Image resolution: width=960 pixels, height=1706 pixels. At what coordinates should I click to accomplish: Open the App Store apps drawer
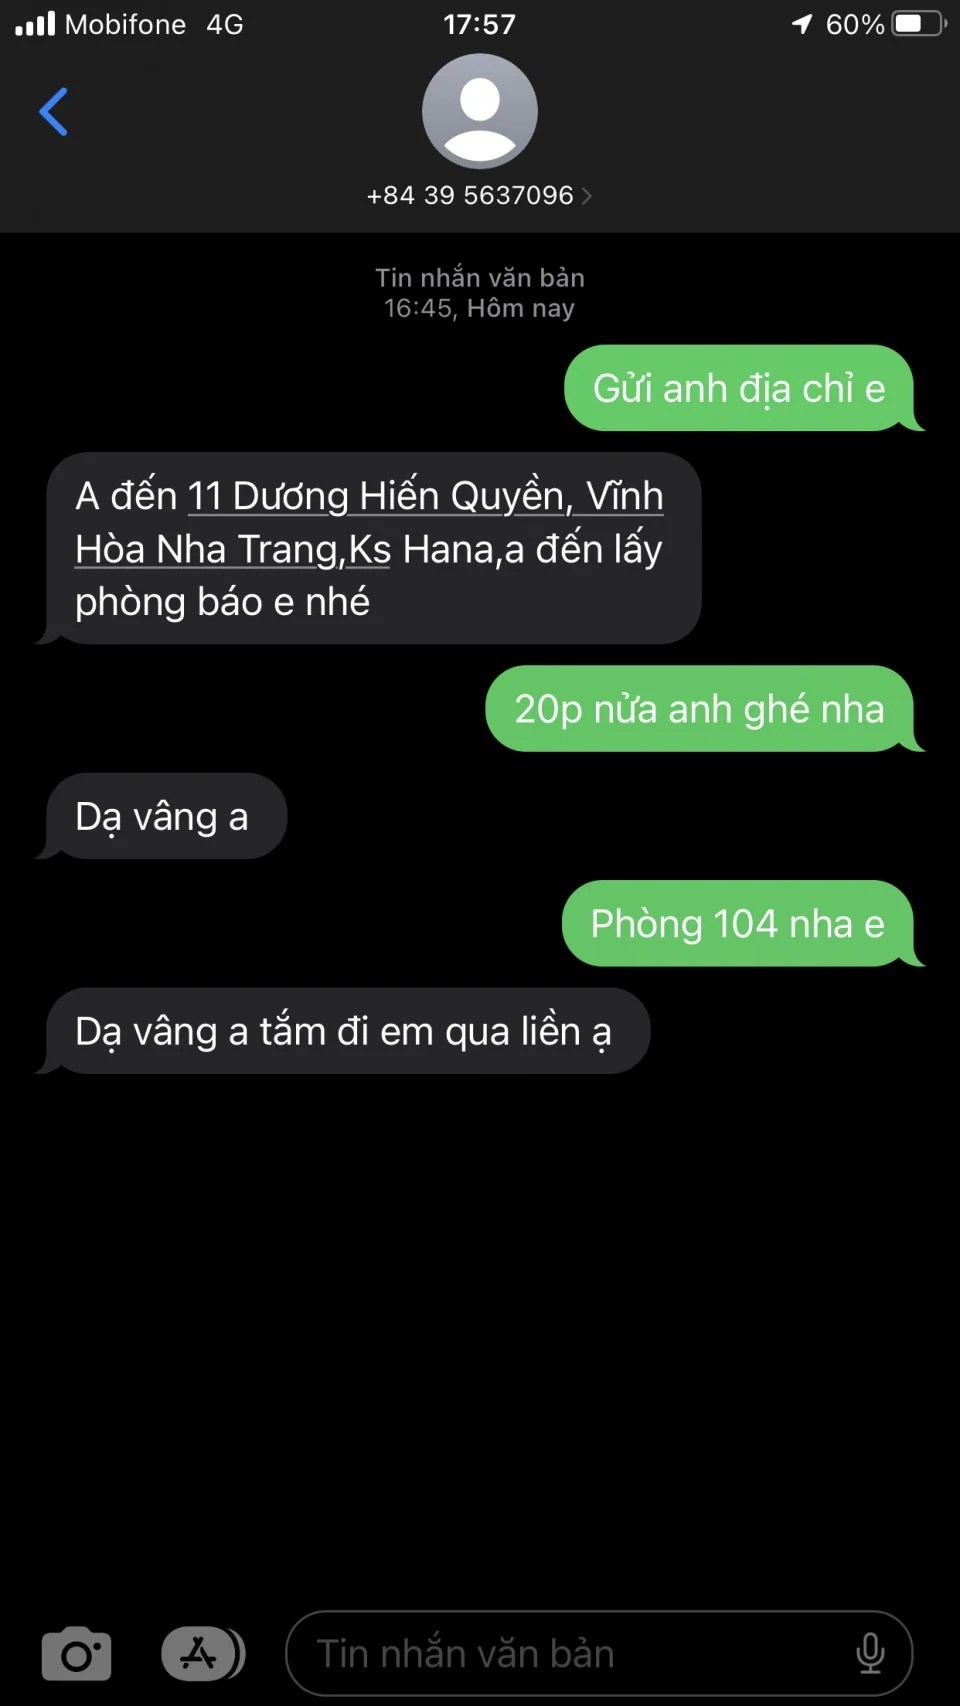[x=203, y=1654]
